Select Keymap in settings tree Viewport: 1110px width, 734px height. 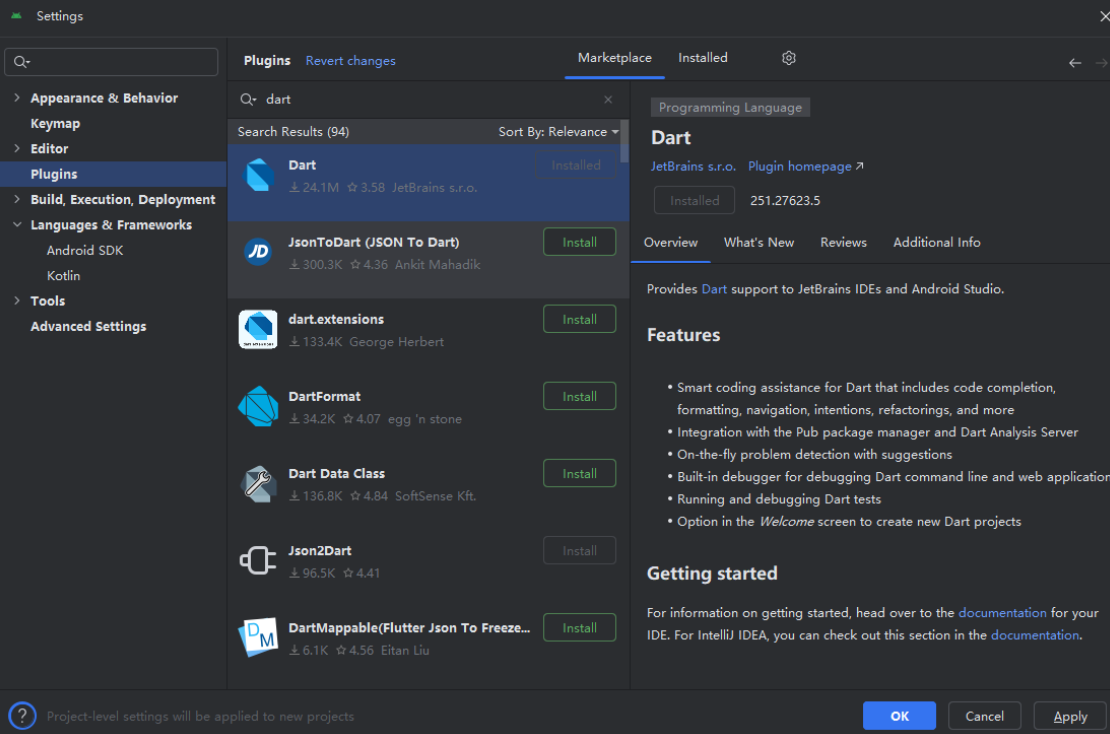pyautogui.click(x=55, y=123)
